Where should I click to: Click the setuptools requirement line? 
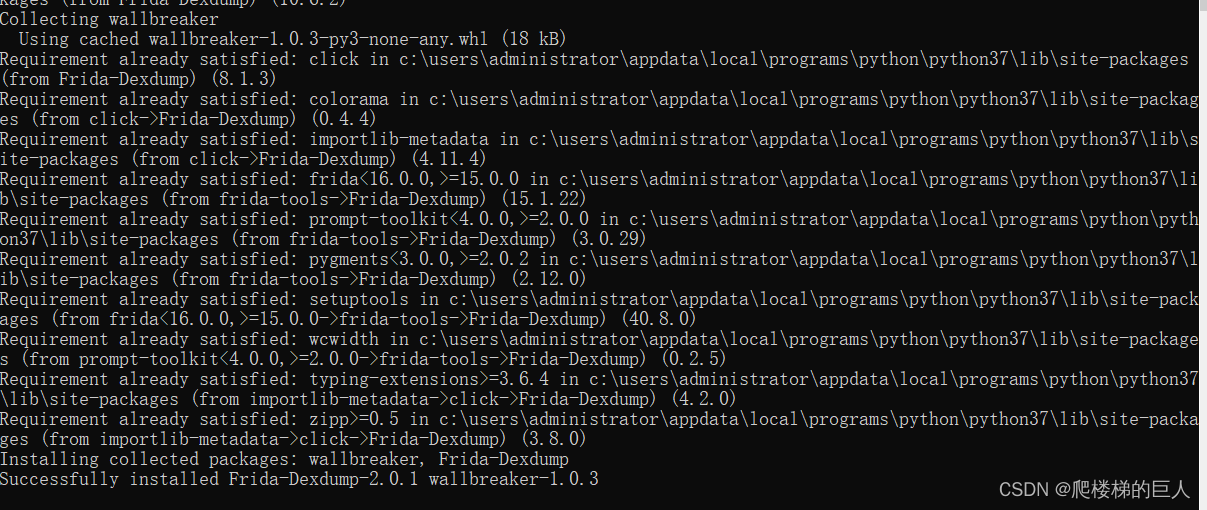599,309
